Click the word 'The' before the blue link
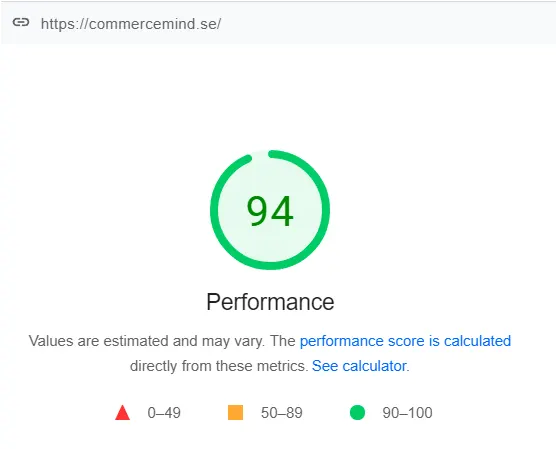This screenshot has width=556, height=449. [x=283, y=341]
